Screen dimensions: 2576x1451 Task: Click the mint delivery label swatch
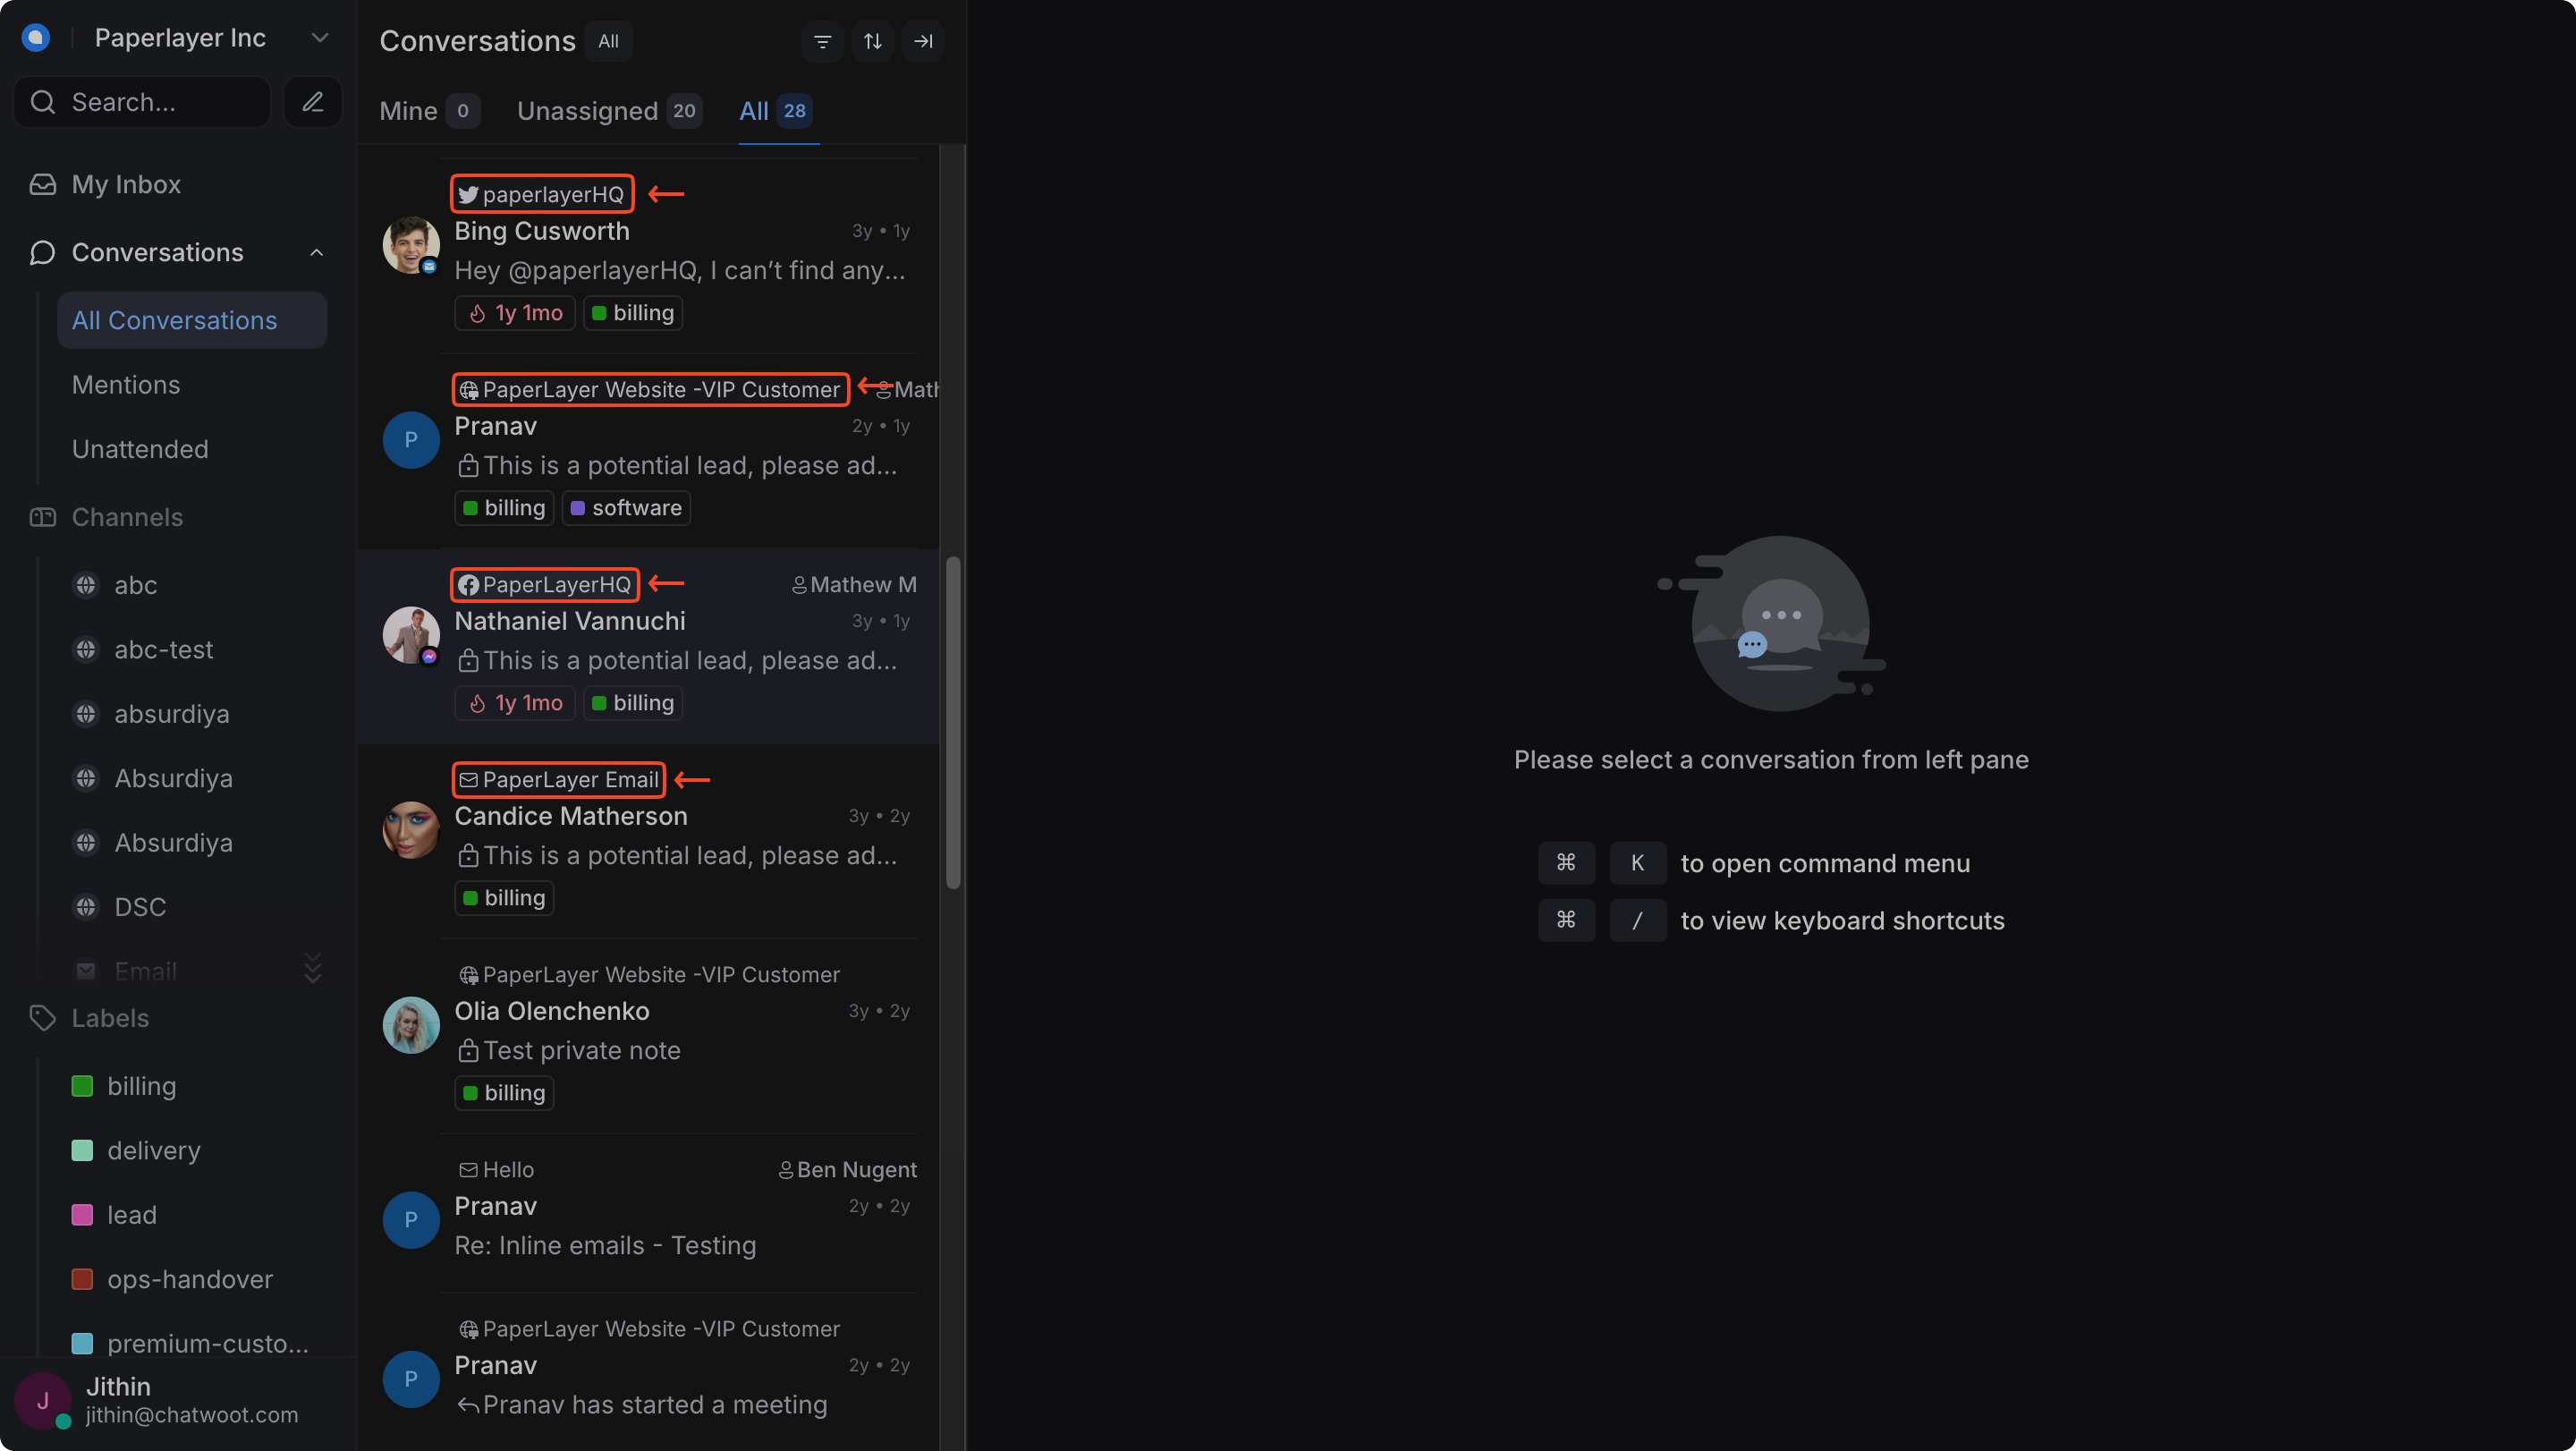[82, 1150]
